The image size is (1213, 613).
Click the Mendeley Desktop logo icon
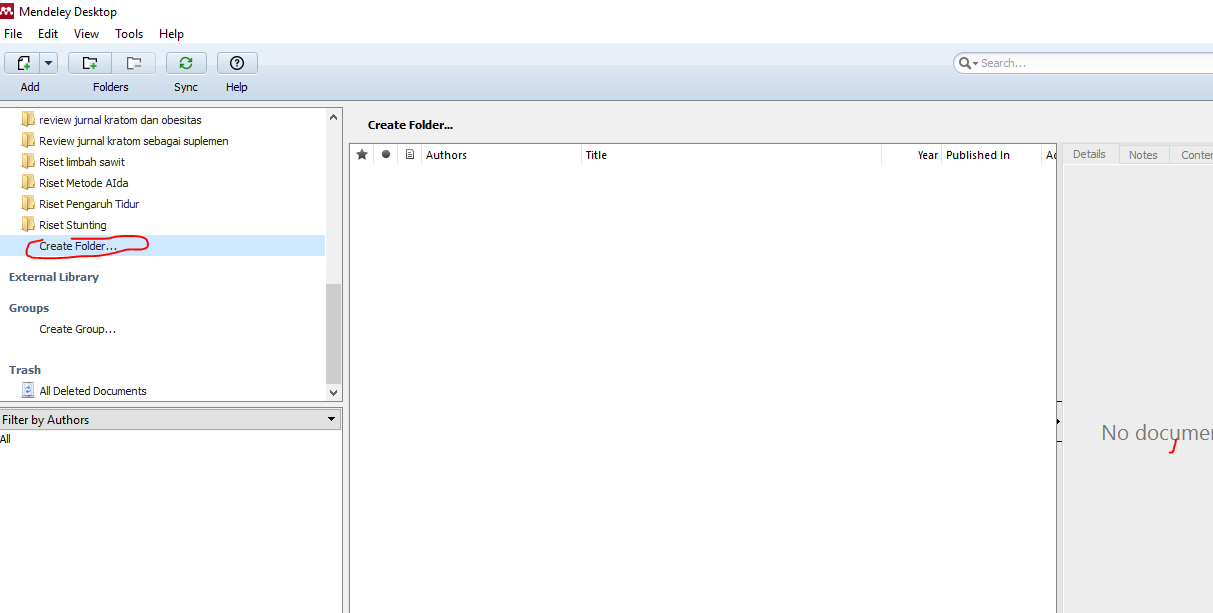pyautogui.click(x=8, y=12)
